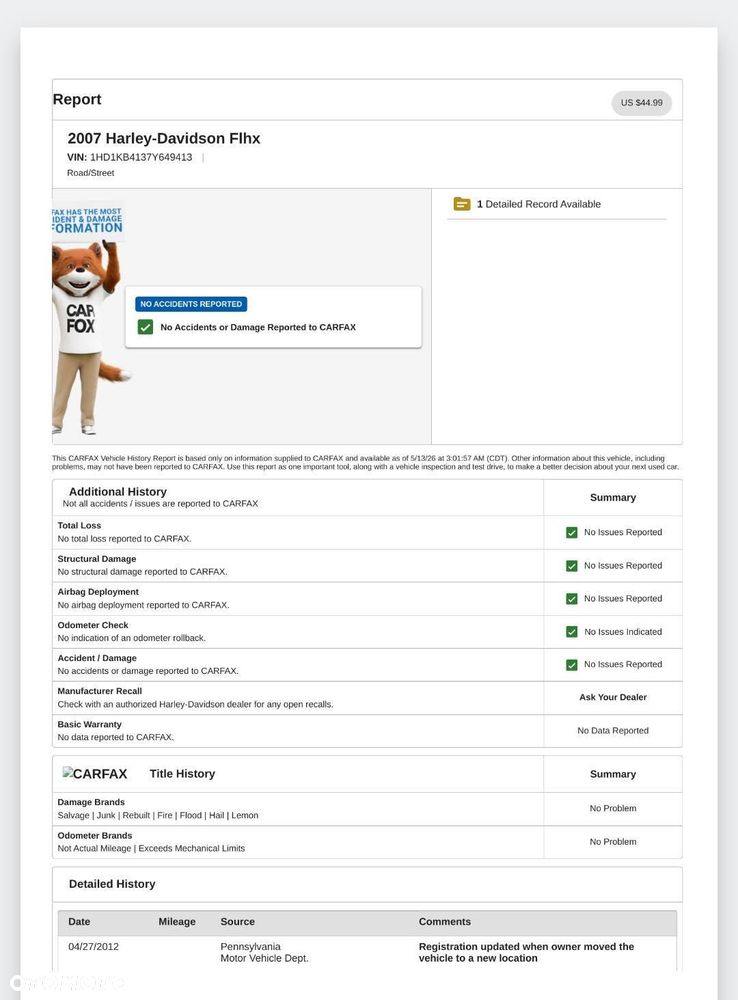Click the Source column header
Screen dimensions: 738x1000
(x=237, y=922)
